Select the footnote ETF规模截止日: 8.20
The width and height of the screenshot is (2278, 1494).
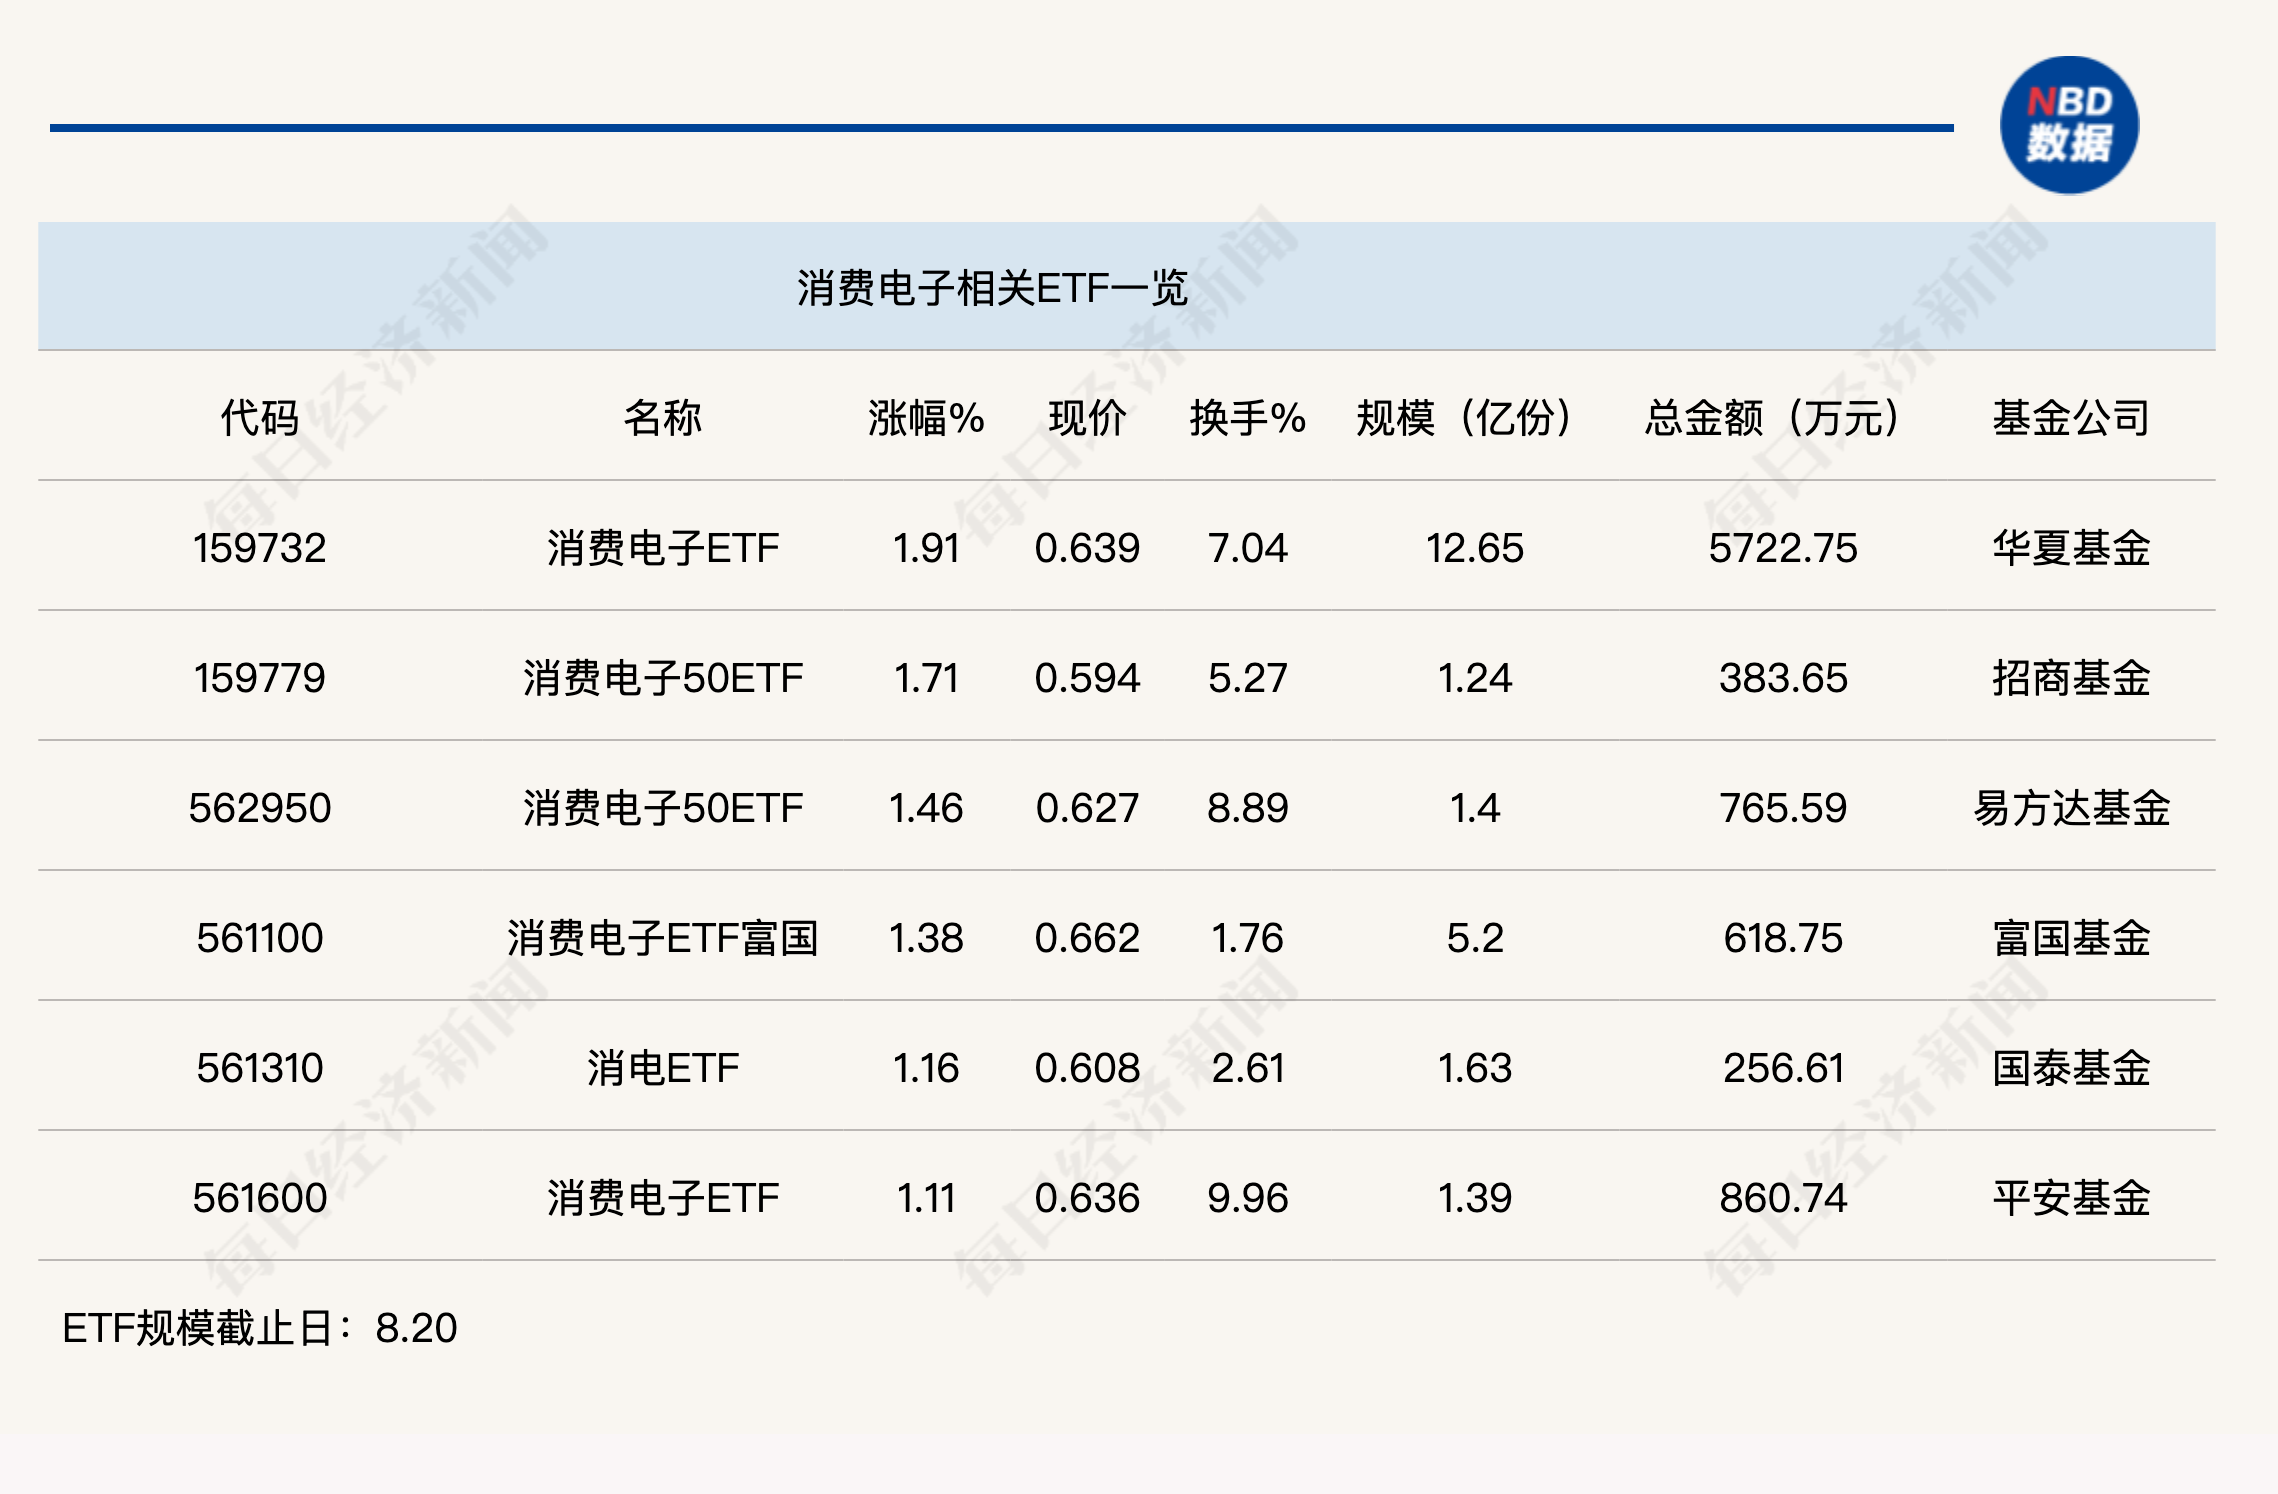coord(260,1328)
